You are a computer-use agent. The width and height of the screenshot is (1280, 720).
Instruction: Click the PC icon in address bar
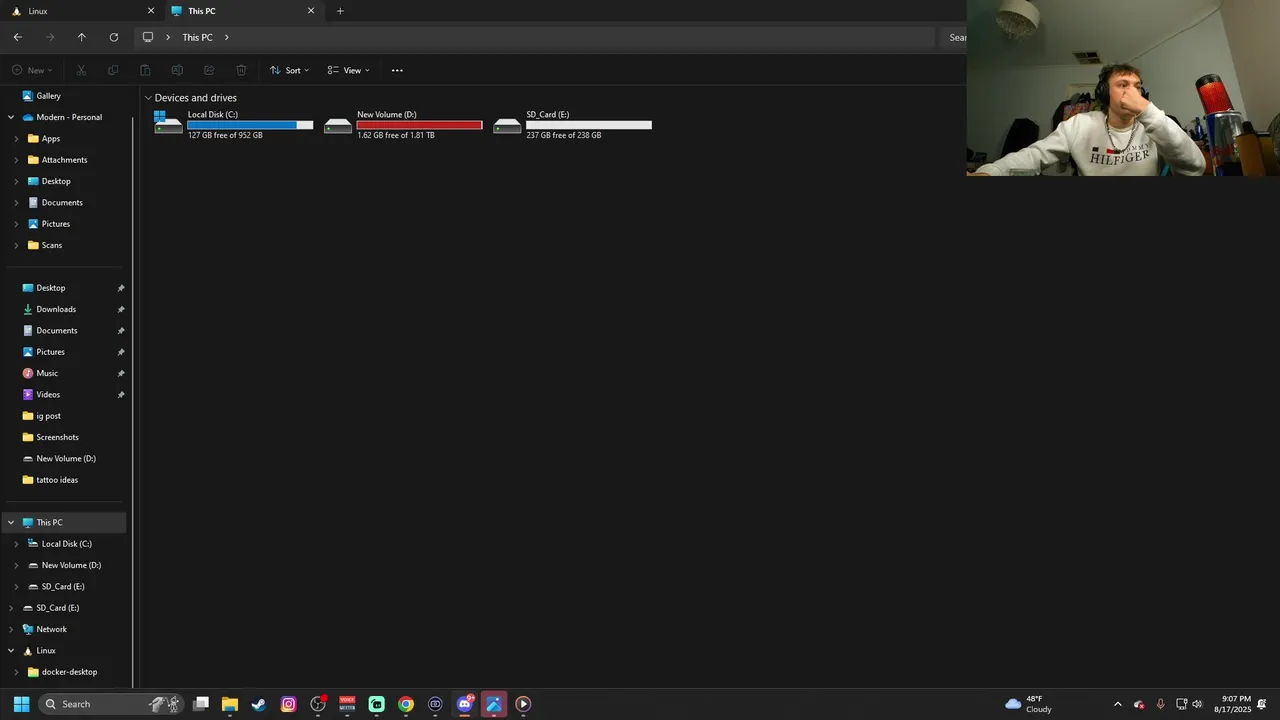(x=148, y=37)
